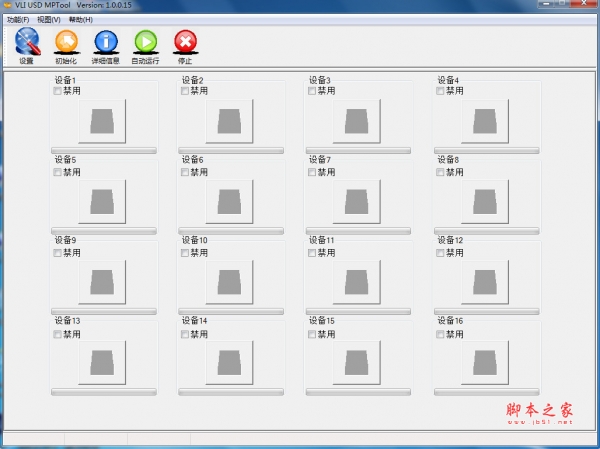Start 自动运行 auto run
Image resolution: width=600 pixels, height=449 pixels.
[x=145, y=46]
